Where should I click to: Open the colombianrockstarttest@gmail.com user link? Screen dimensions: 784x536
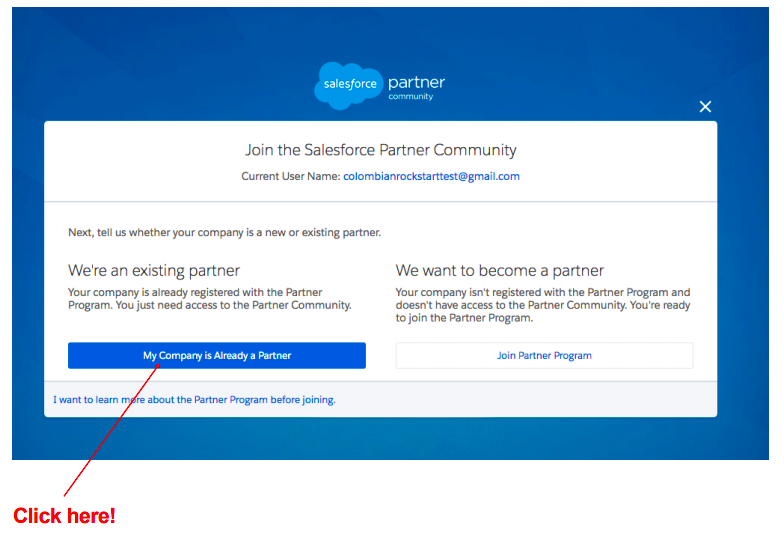tap(431, 176)
